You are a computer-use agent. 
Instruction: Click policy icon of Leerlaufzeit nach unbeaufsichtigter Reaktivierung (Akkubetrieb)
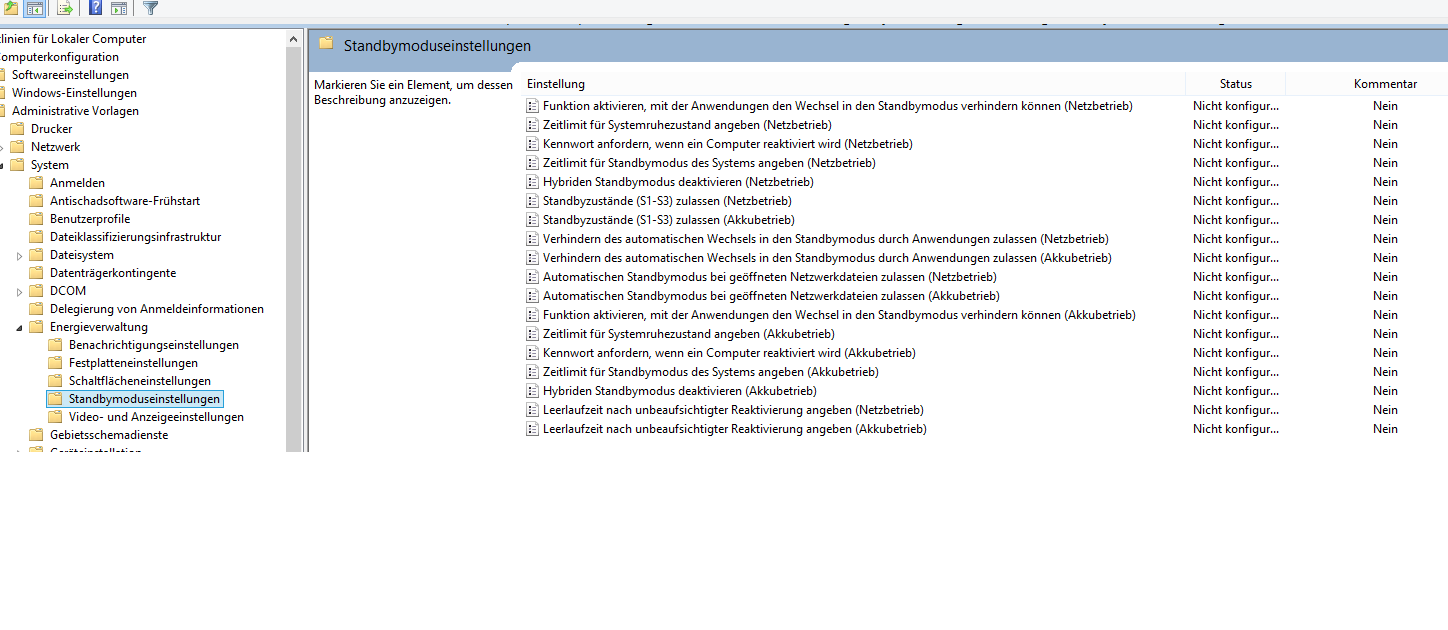click(532, 429)
